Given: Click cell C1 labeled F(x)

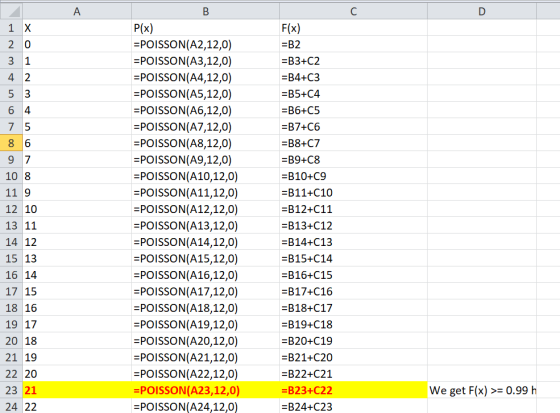Looking at the screenshot, I should click(x=353, y=28).
